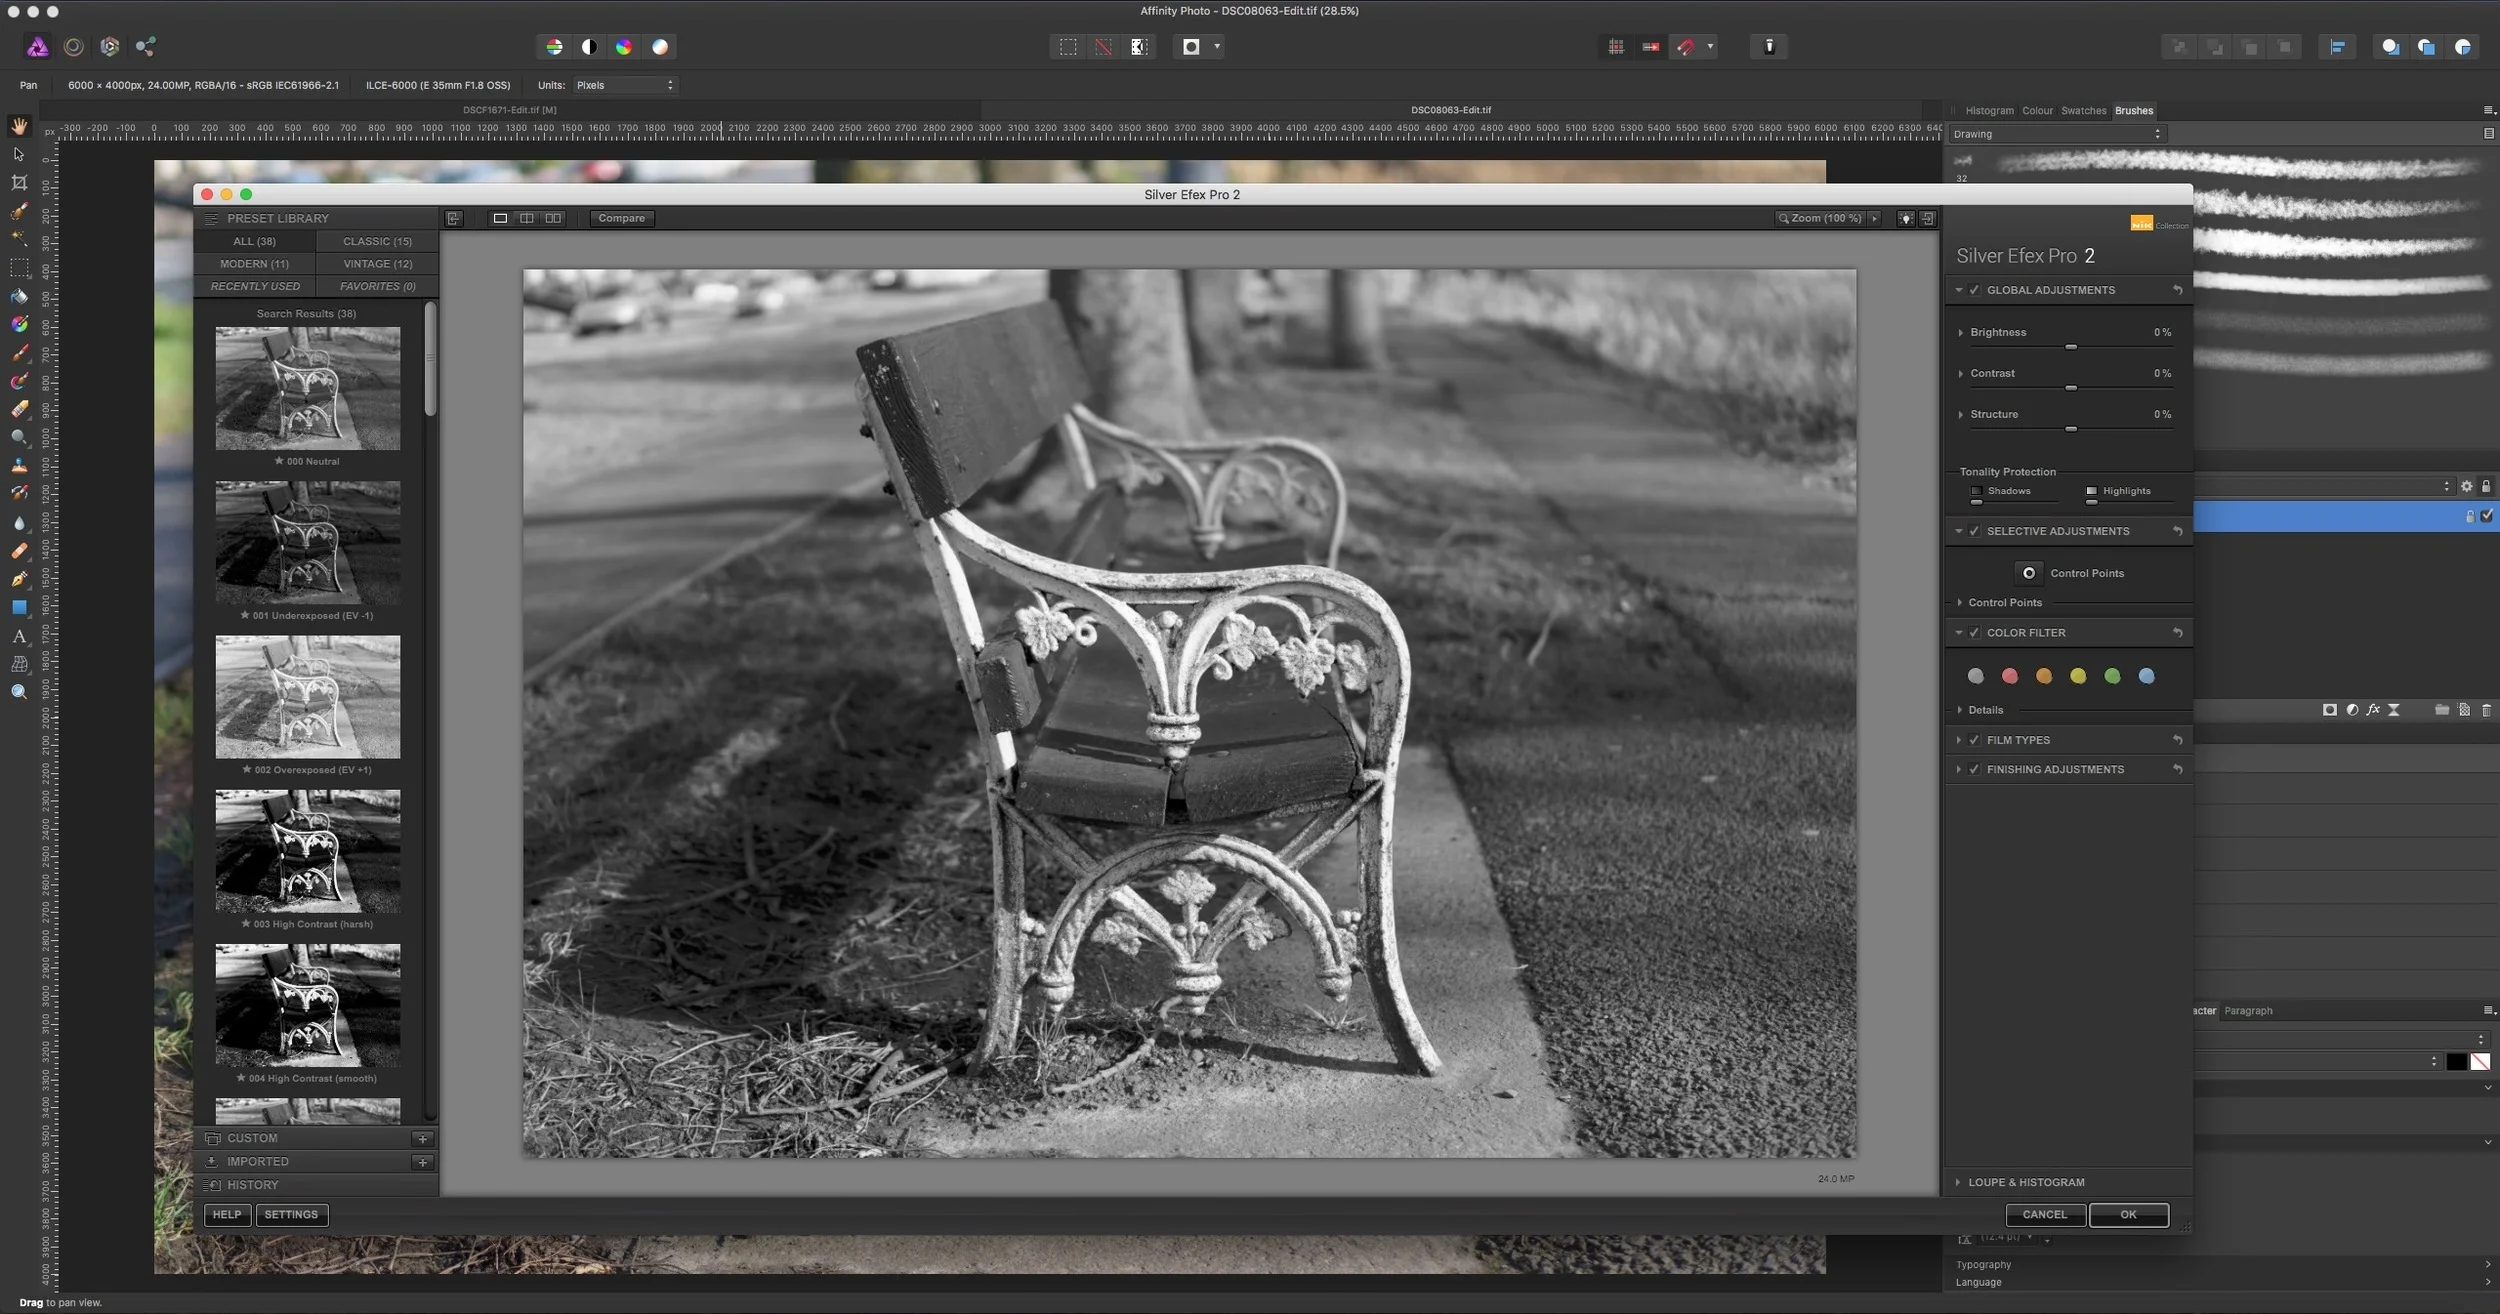The height and width of the screenshot is (1314, 2500).
Task: Switch to split preview view mode
Action: click(526, 218)
